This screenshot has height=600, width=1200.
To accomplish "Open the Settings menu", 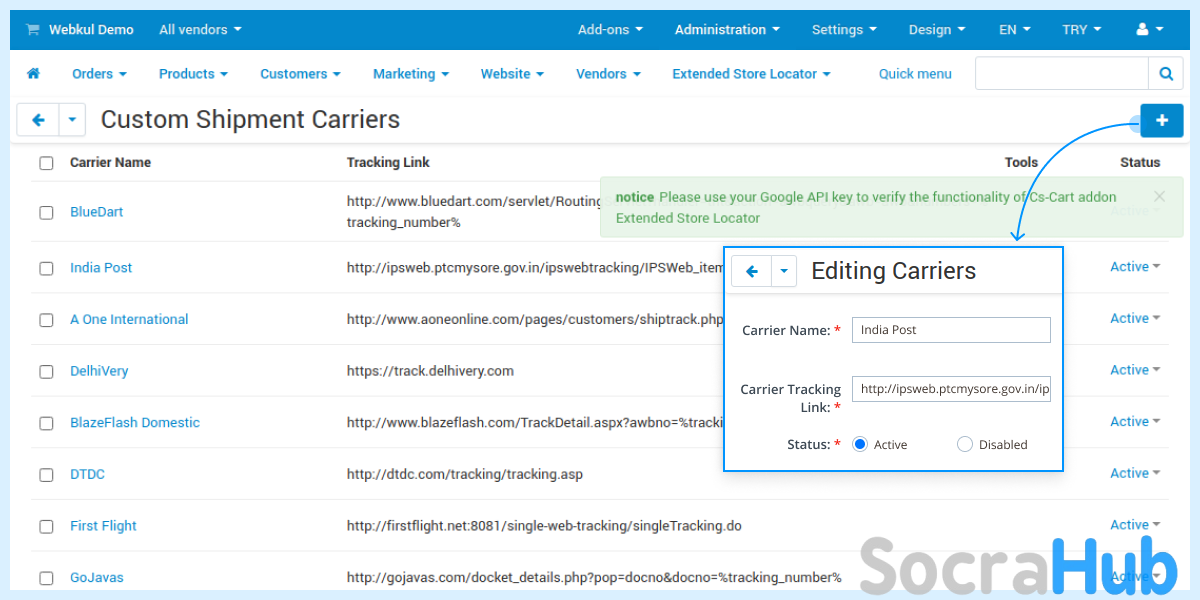I will coord(844,30).
